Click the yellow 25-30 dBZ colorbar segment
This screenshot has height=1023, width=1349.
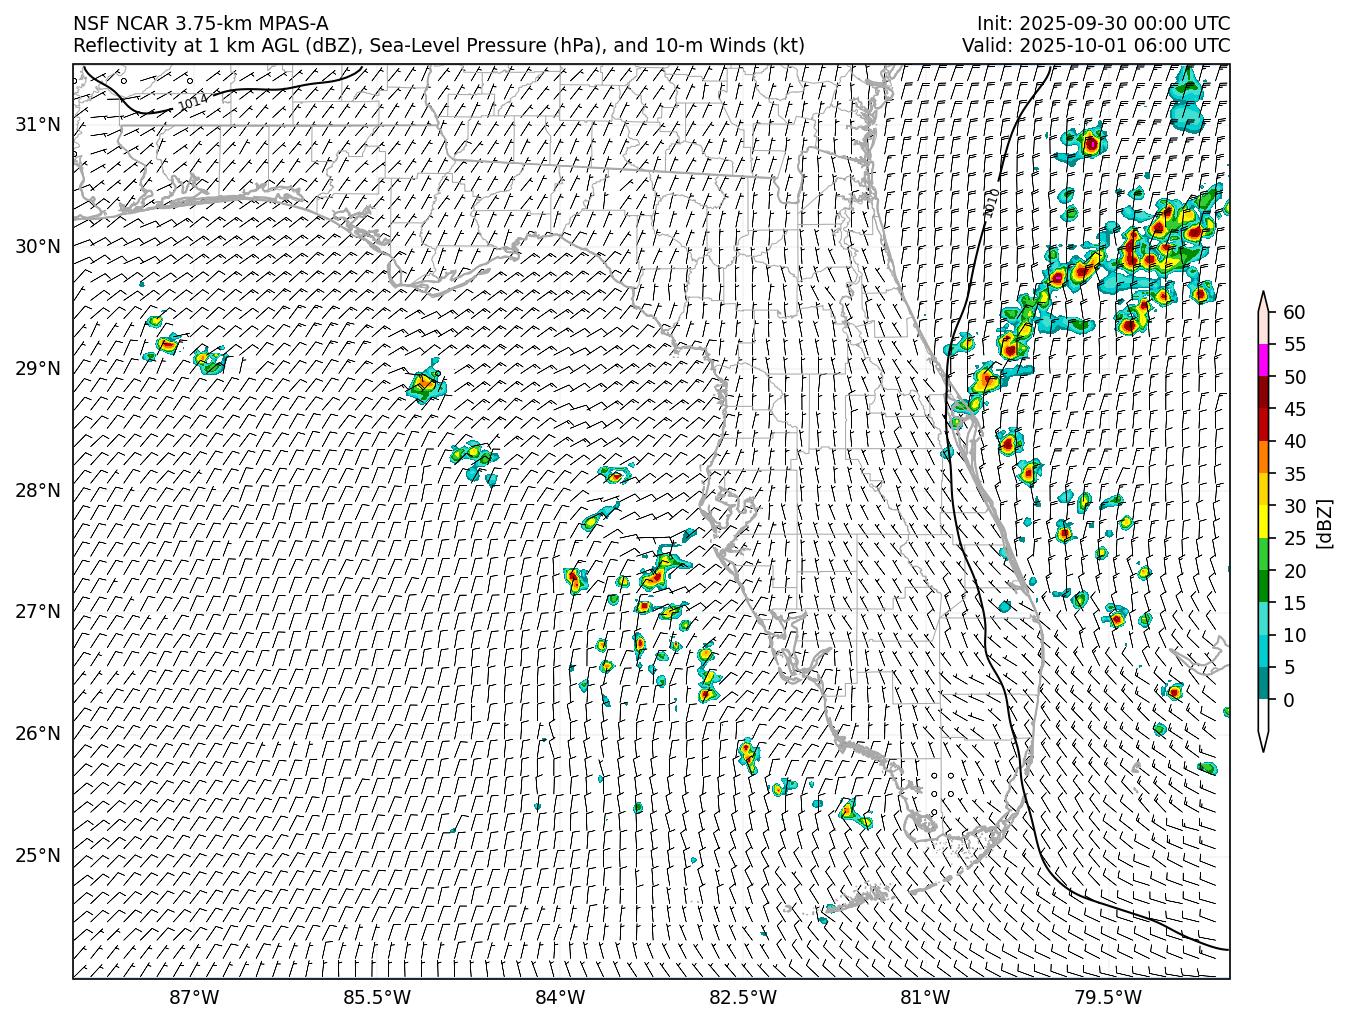[1263, 522]
